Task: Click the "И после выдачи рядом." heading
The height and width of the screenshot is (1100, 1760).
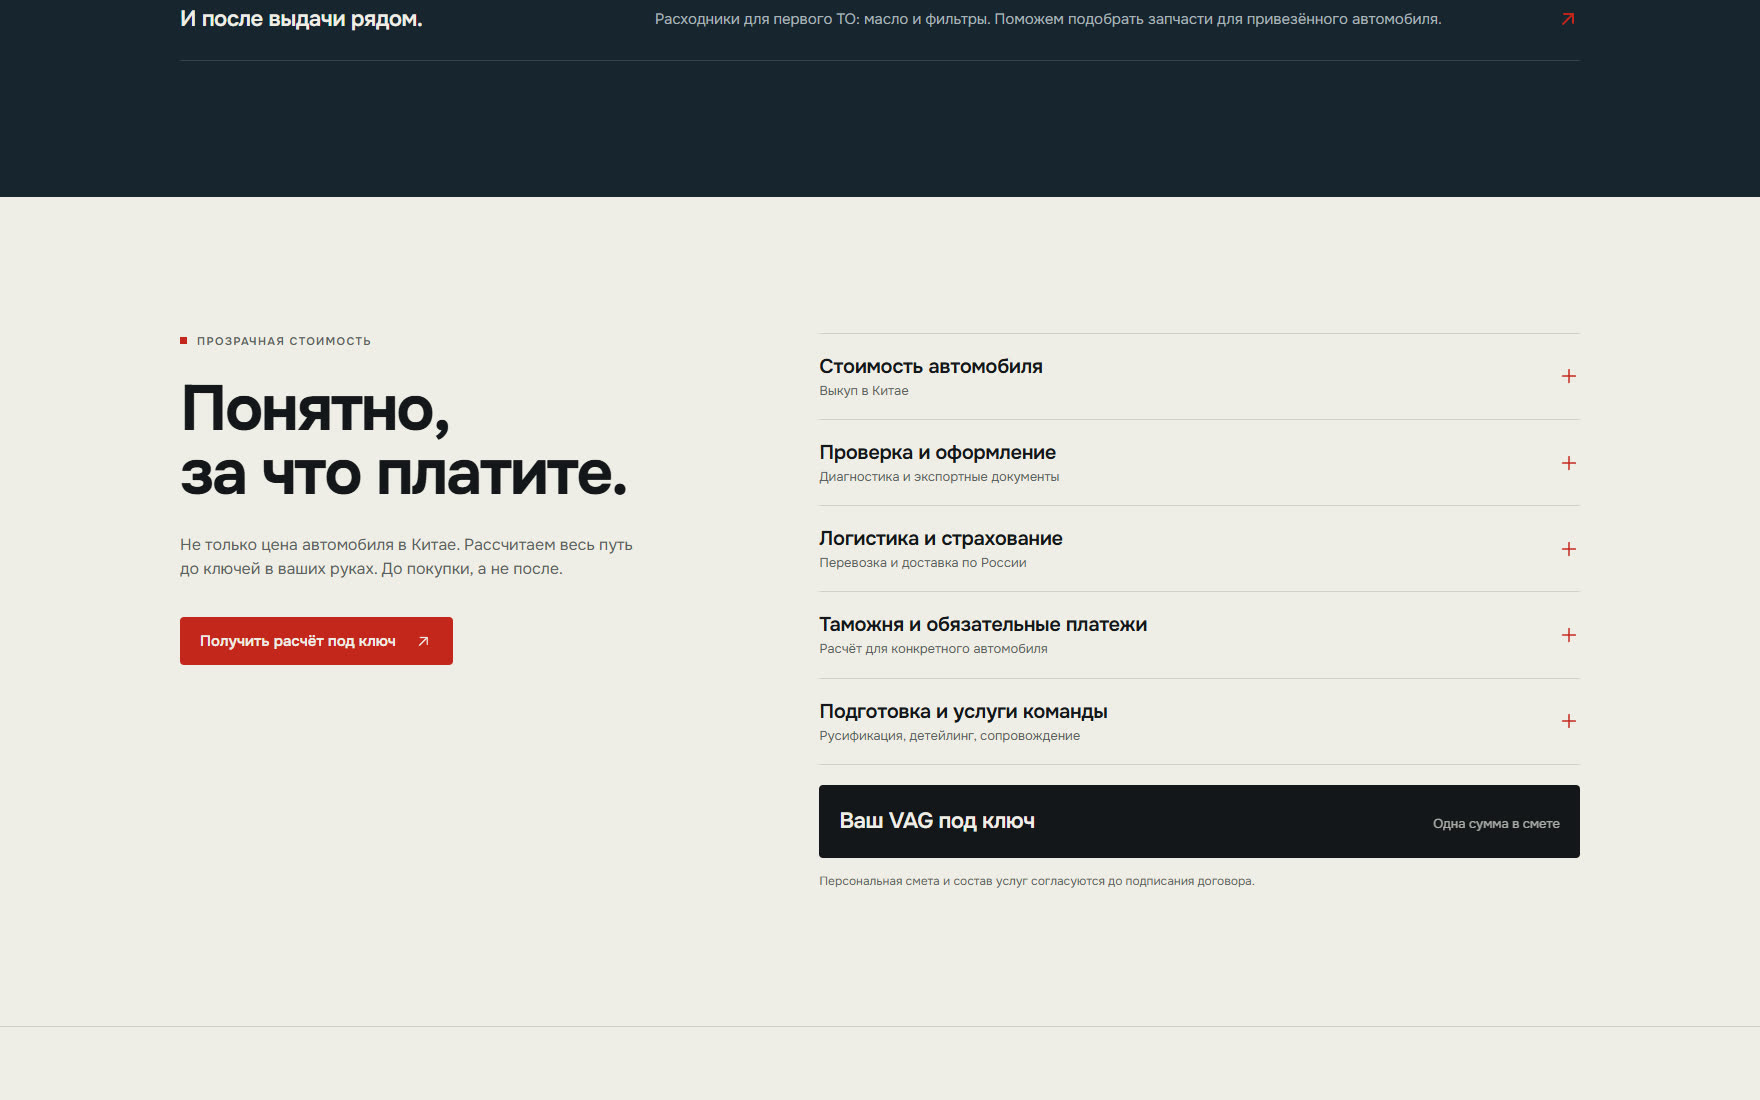Action: click(x=301, y=19)
